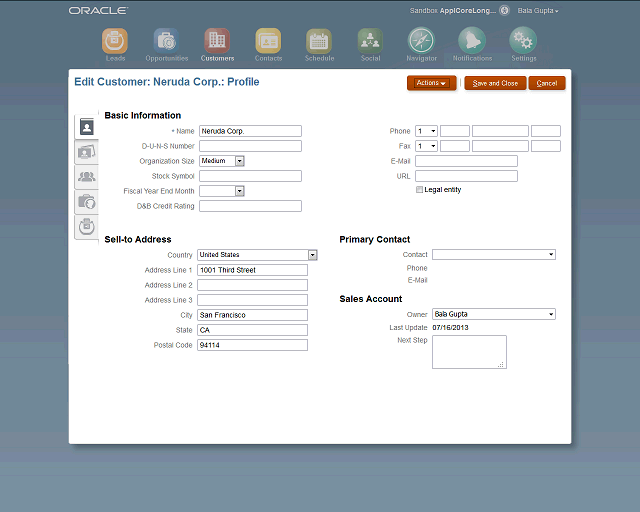Image resolution: width=640 pixels, height=512 pixels.
Task: Click the Address Line 3 field
Action: 252,300
